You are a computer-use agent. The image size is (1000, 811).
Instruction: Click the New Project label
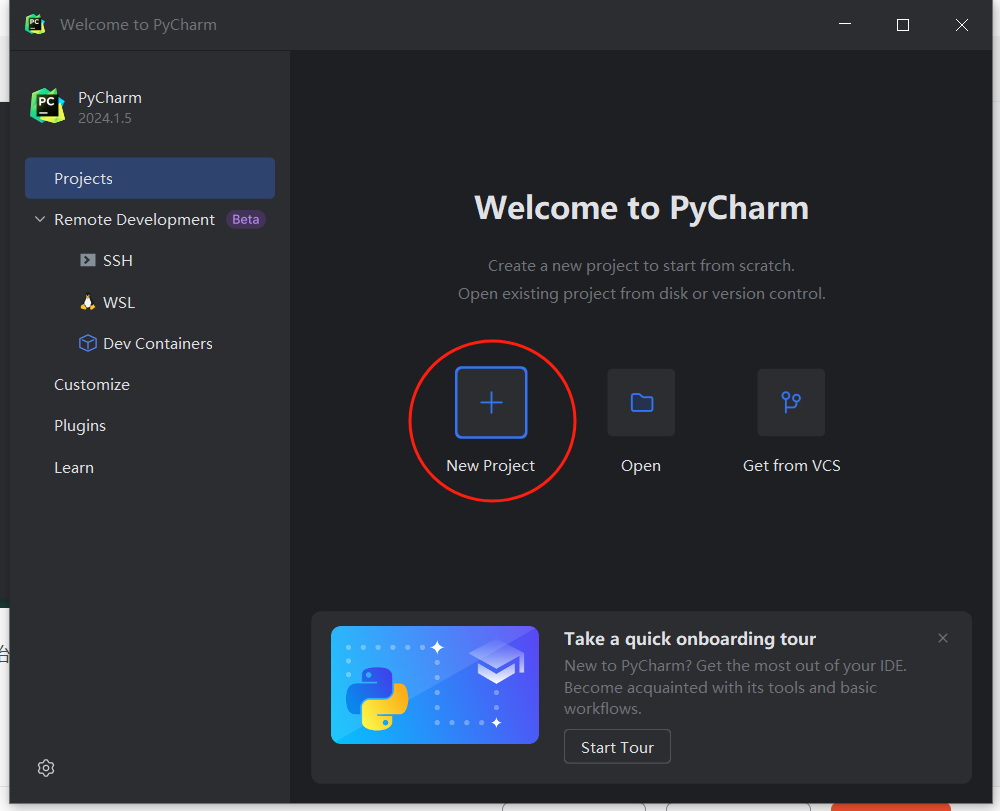click(490, 465)
